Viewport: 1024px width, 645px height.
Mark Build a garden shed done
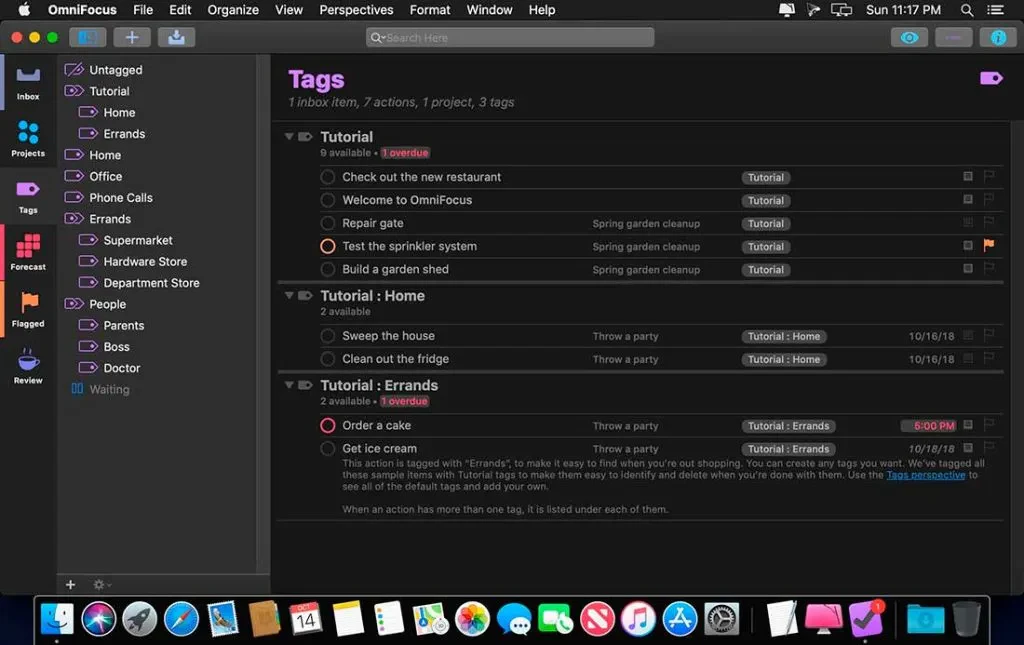(328, 269)
